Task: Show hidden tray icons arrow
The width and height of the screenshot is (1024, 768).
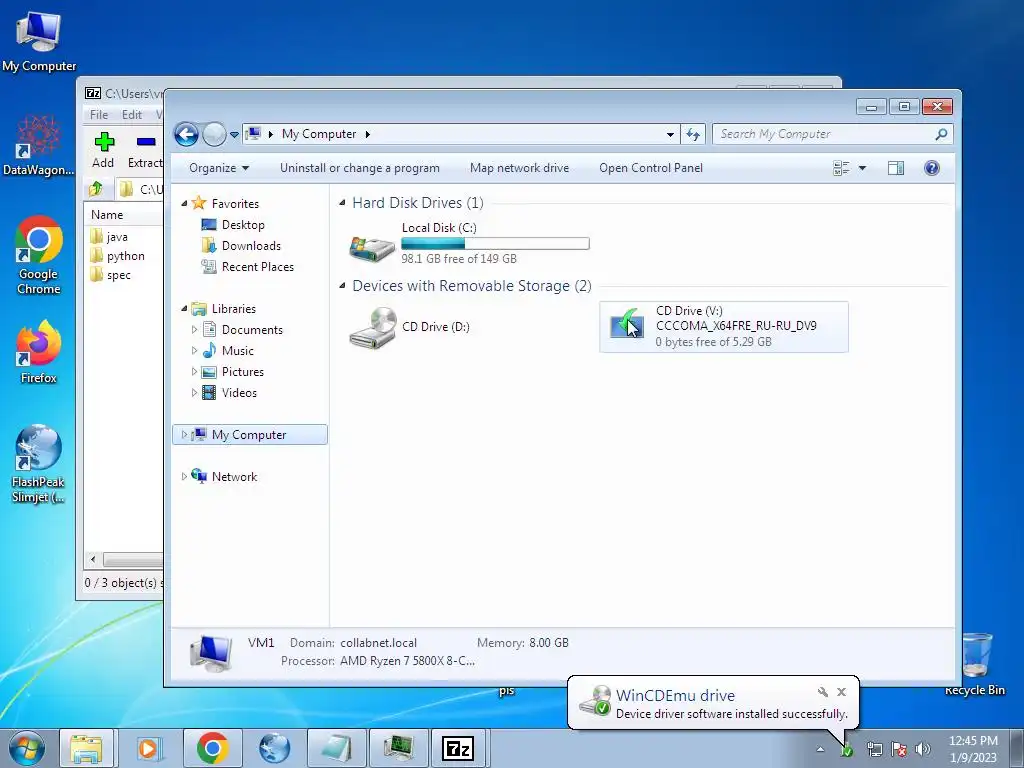Action: click(x=820, y=750)
